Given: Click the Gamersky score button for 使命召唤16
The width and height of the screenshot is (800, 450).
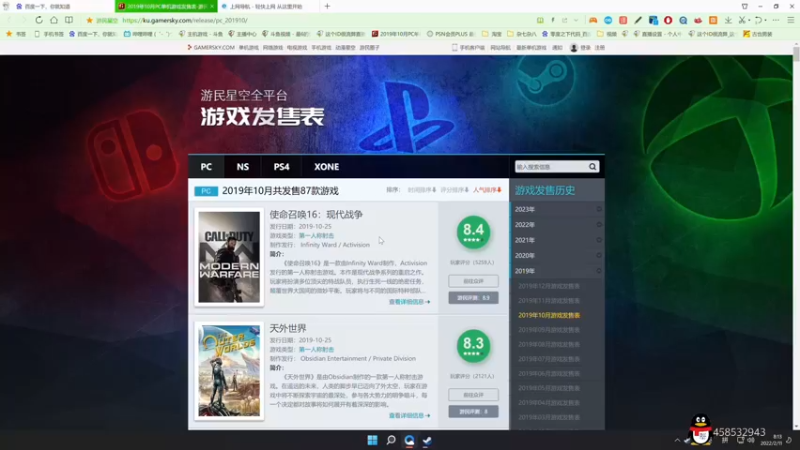Looking at the screenshot, I should point(473,298).
